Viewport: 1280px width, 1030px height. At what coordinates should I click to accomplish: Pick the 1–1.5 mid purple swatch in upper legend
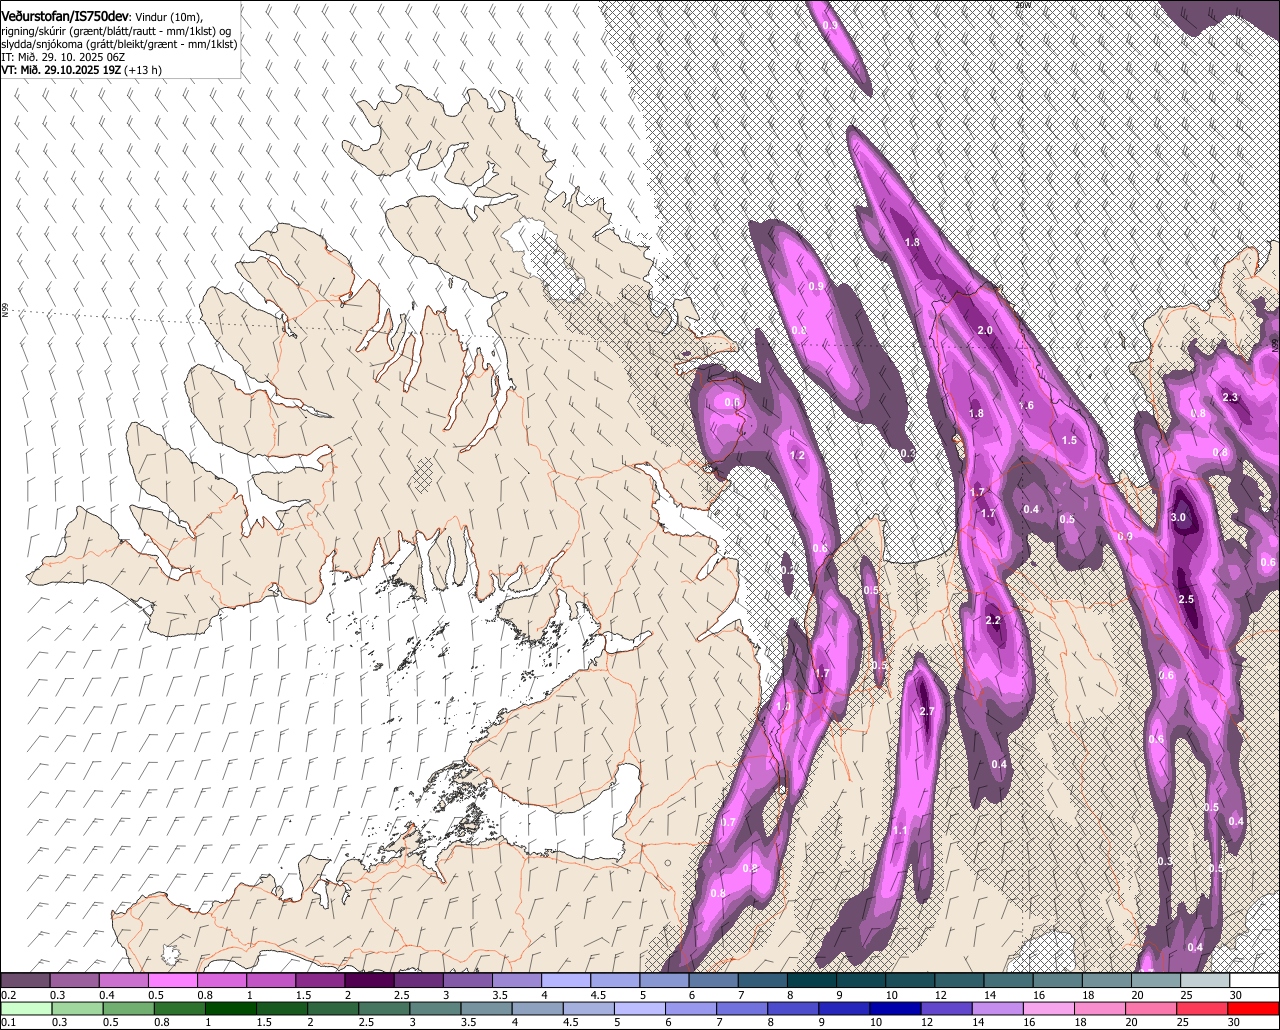coord(271,980)
